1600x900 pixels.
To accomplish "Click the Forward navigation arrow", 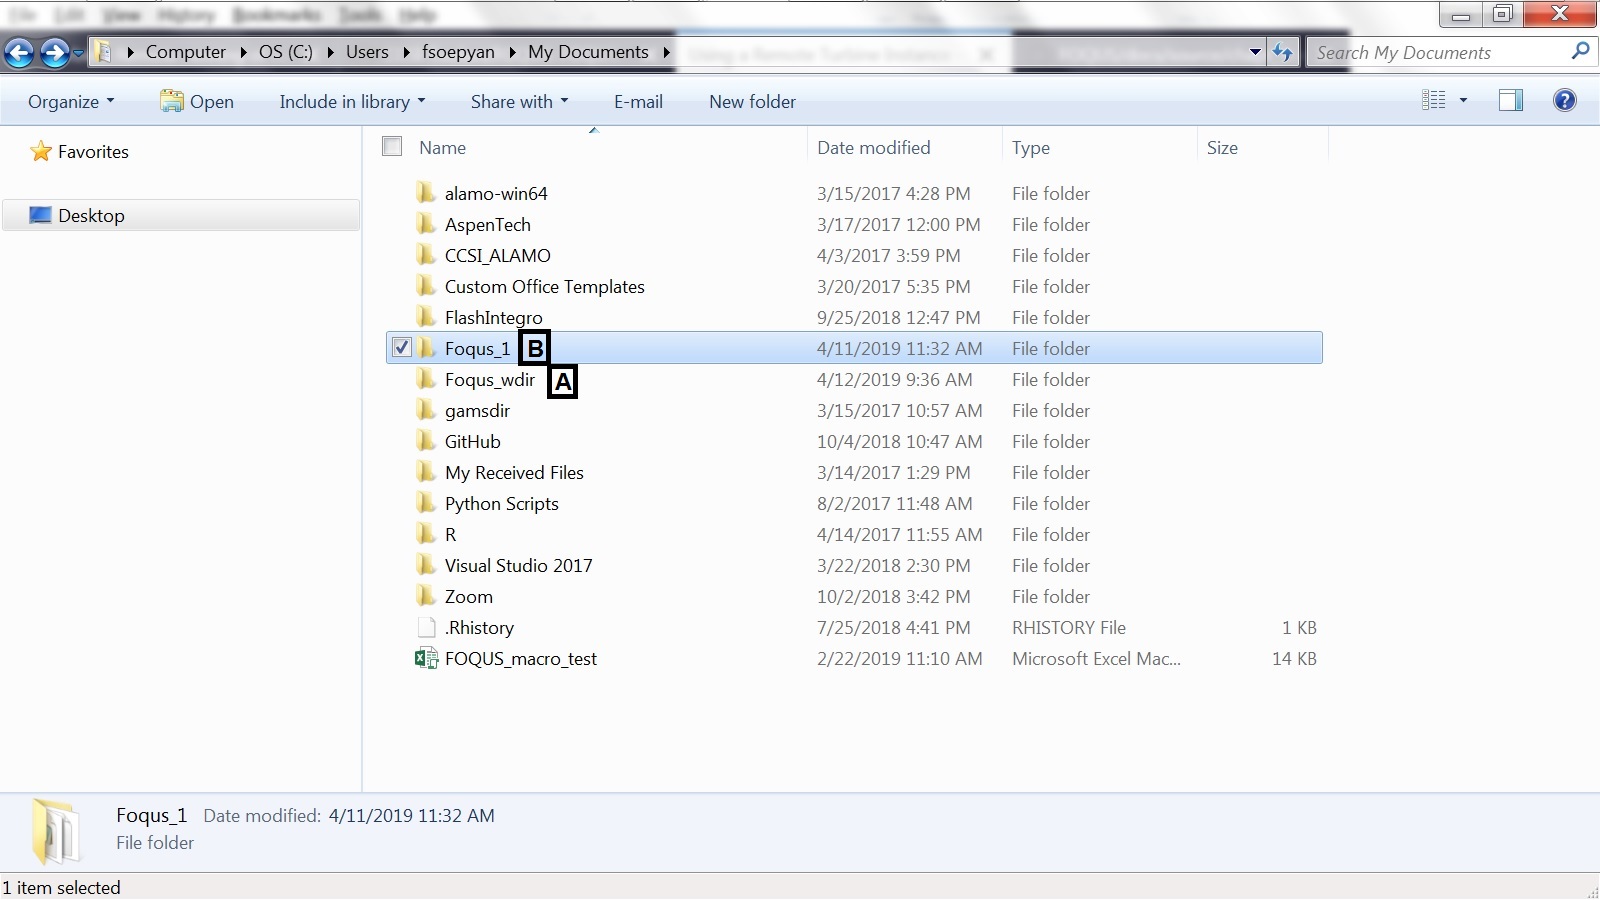I will pyautogui.click(x=55, y=52).
